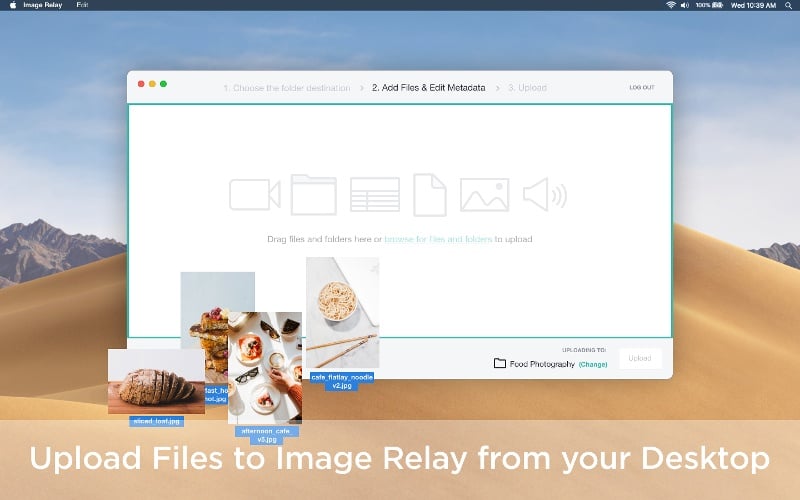The image size is (800, 500).
Task: Select step 3 Upload
Action: point(527,88)
